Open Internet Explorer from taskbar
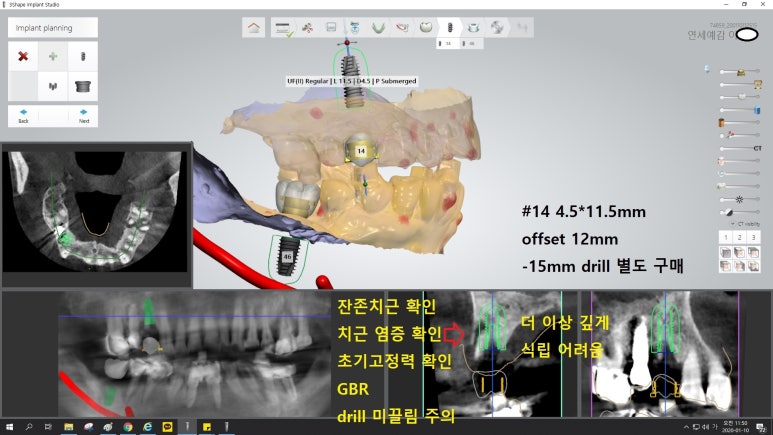 coord(147,427)
